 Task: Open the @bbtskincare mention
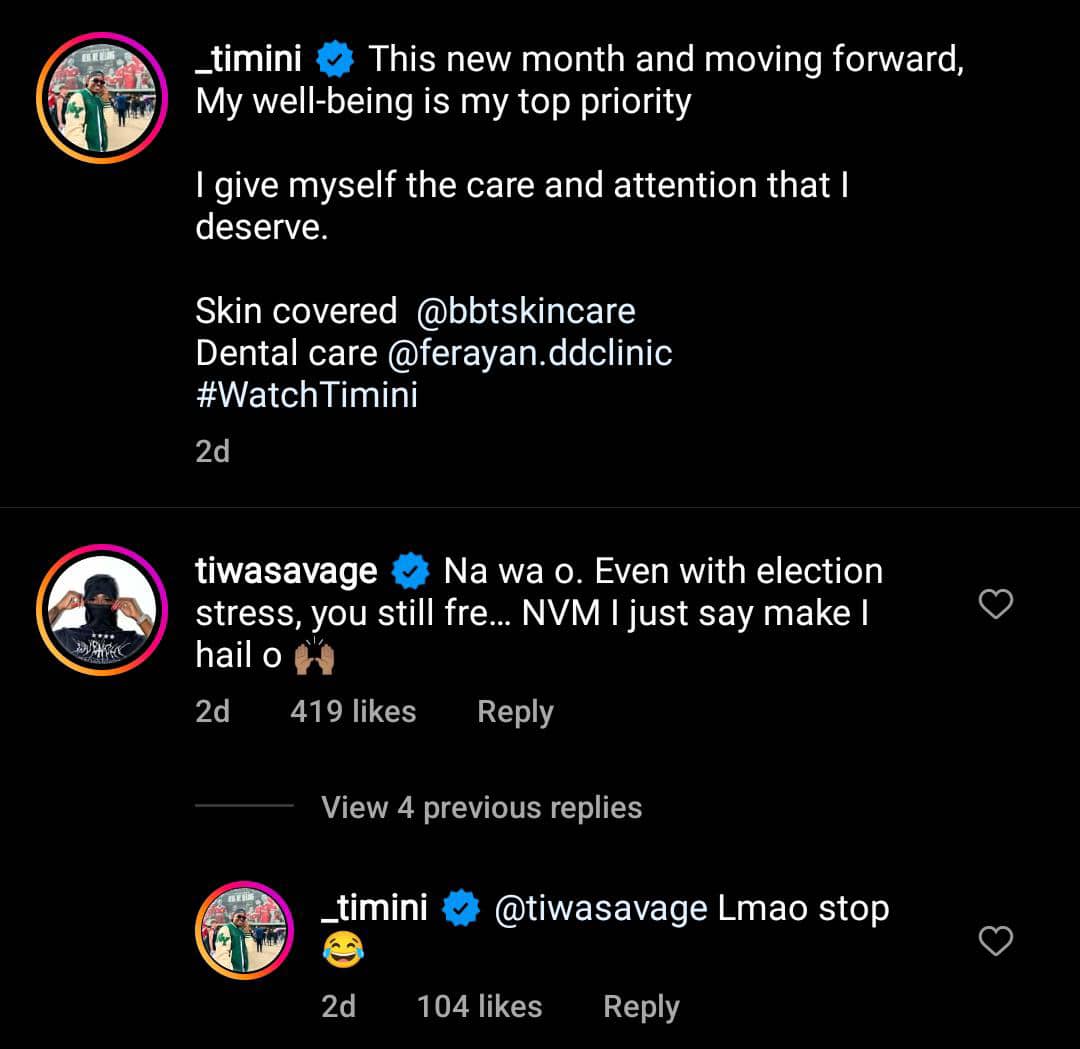[525, 311]
